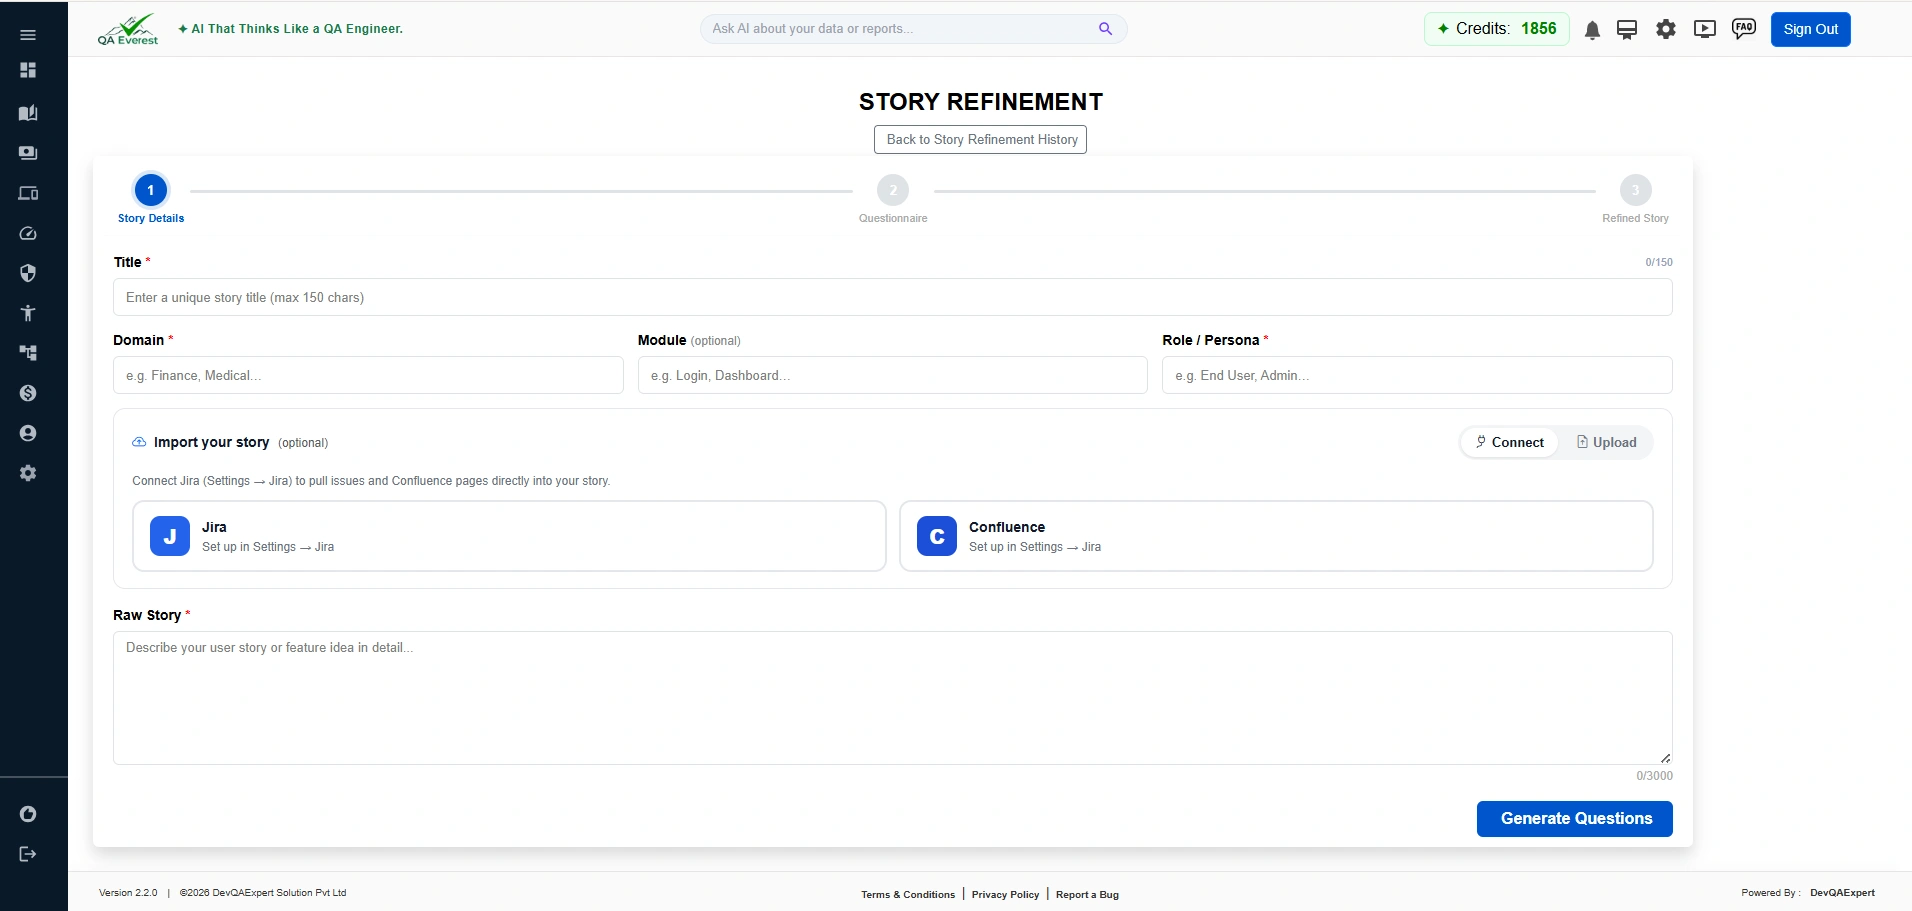Screen dimensions: 1912x911
Task: Open the video tutorial play icon
Action: [x=1705, y=29]
